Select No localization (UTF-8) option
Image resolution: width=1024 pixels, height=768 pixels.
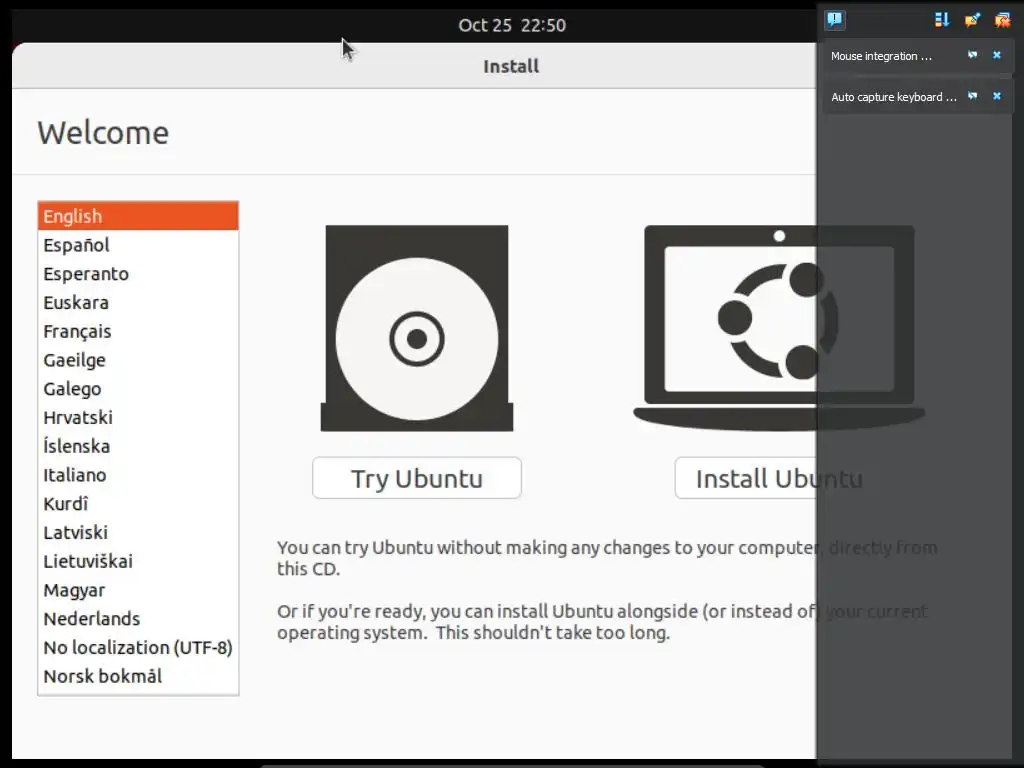[138, 647]
